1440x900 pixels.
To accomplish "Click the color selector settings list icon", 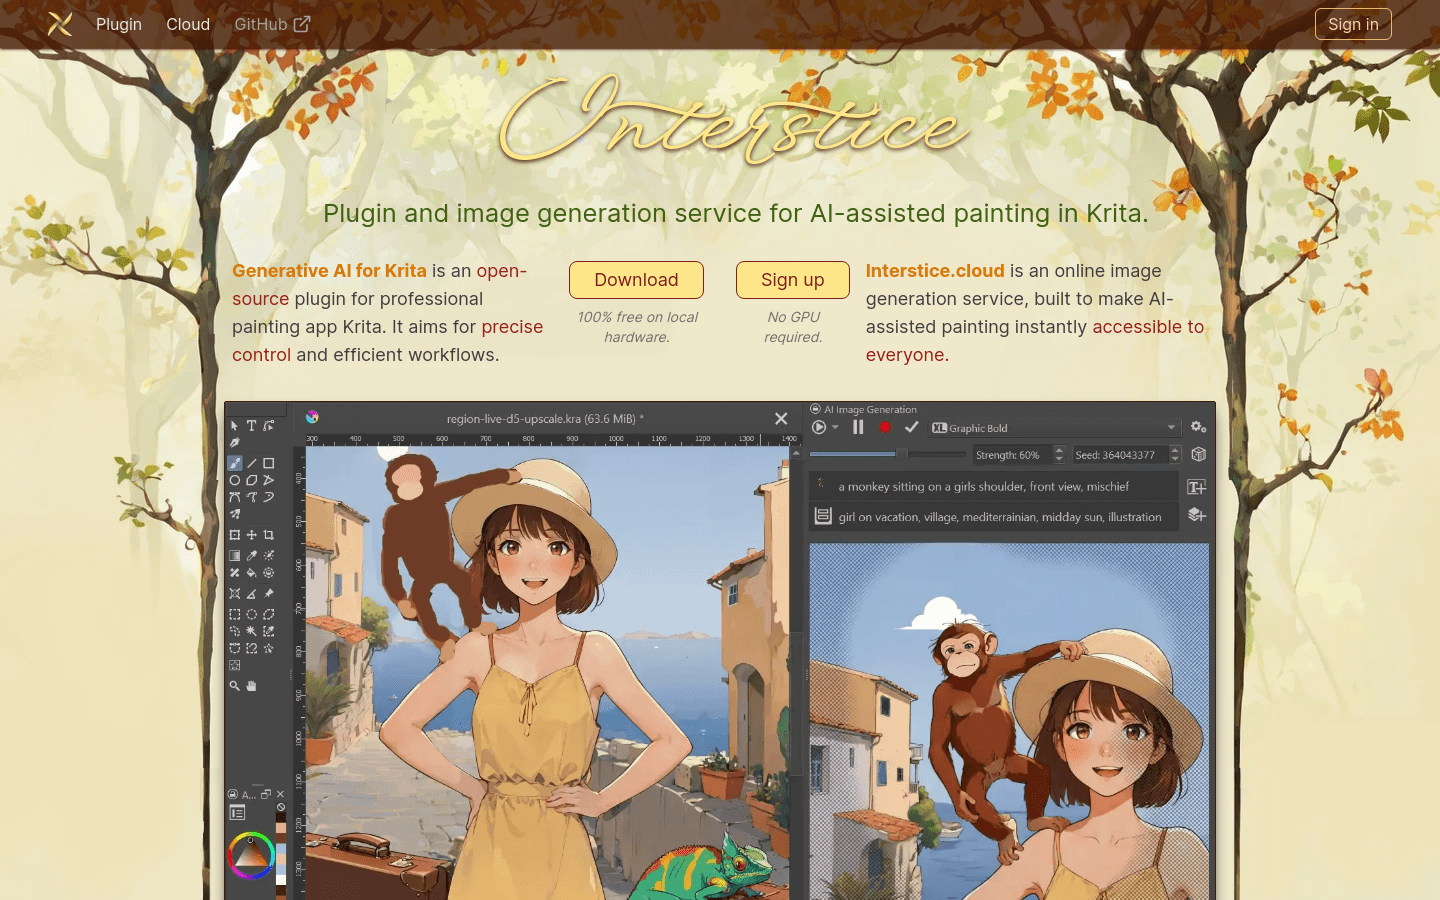I will 237,812.
